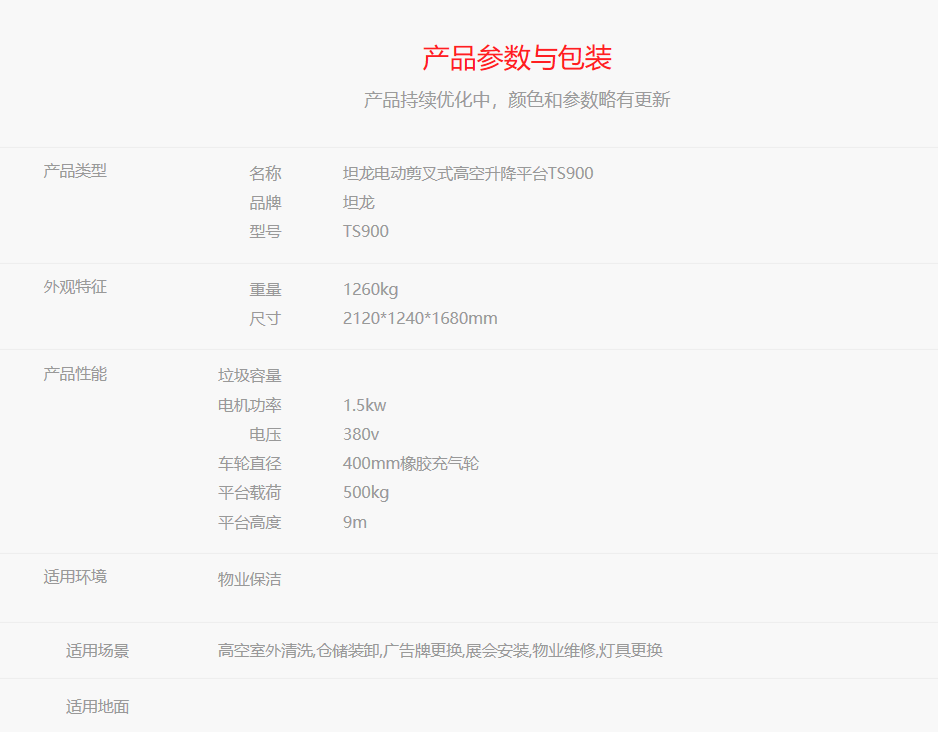Select the platform load value 500kg

tap(366, 493)
